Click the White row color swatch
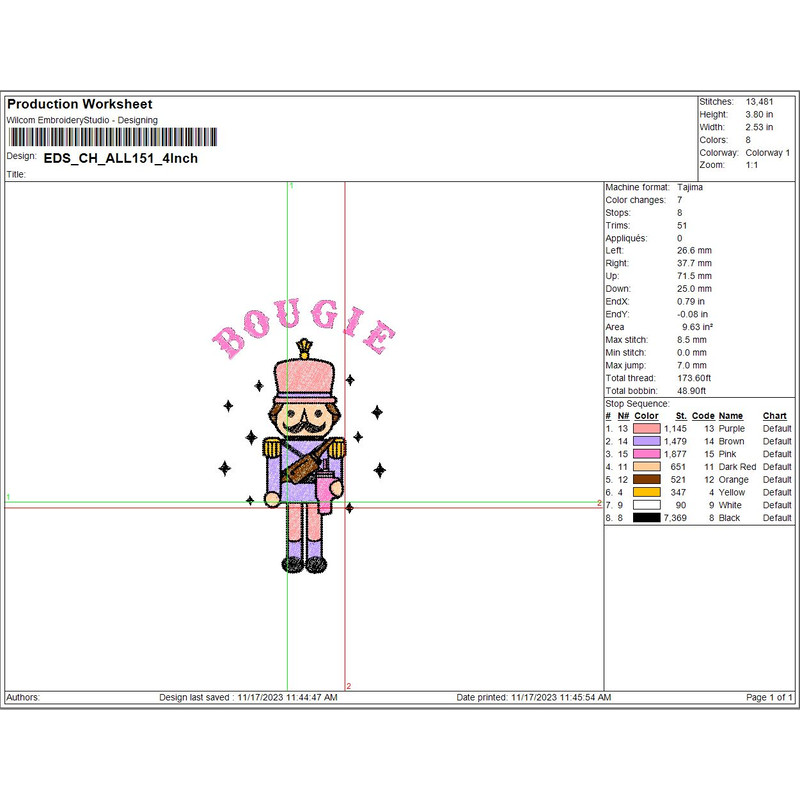 tap(646, 505)
